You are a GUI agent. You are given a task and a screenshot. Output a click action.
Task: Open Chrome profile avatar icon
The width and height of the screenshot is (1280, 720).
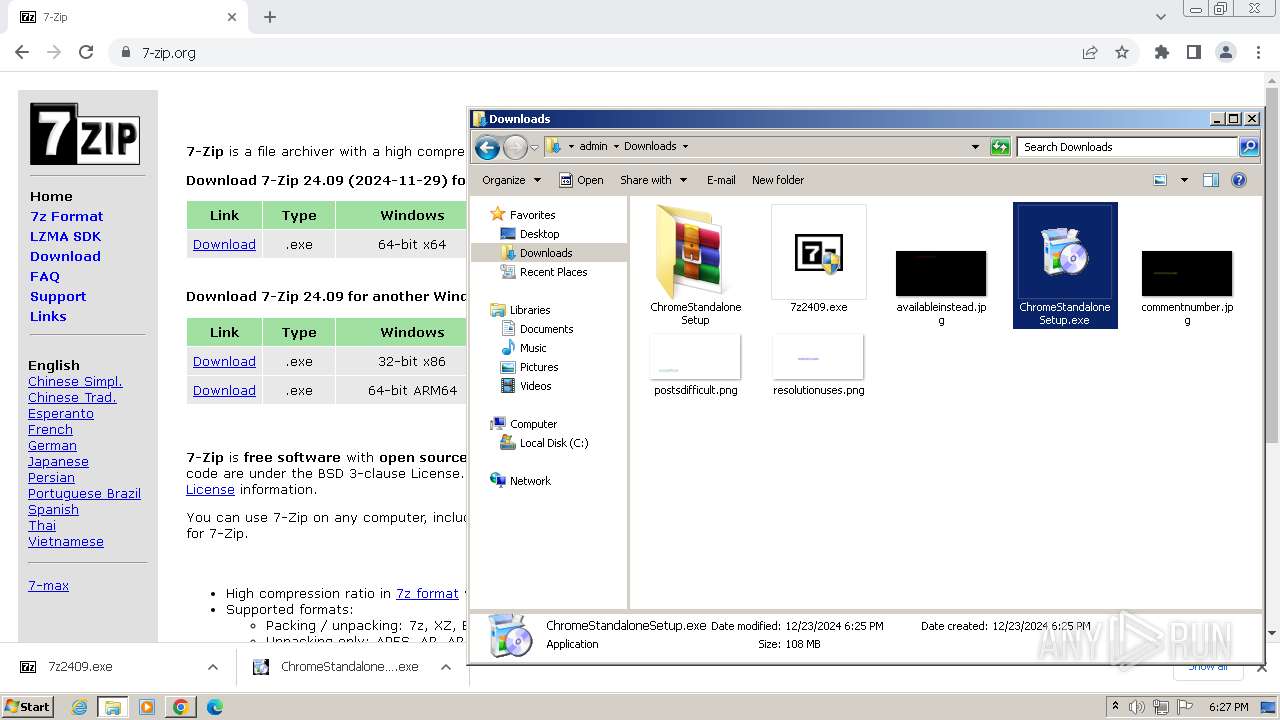[x=1226, y=53]
